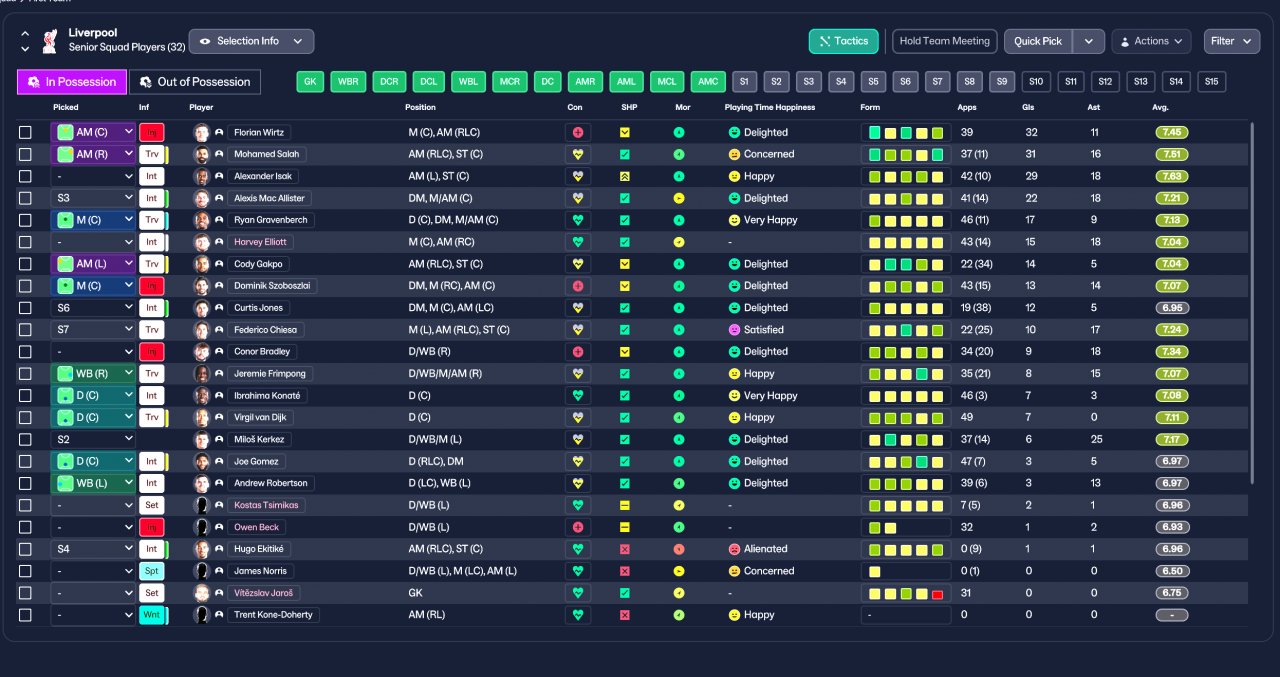Open the Selection Info dropdown

[x=251, y=41]
